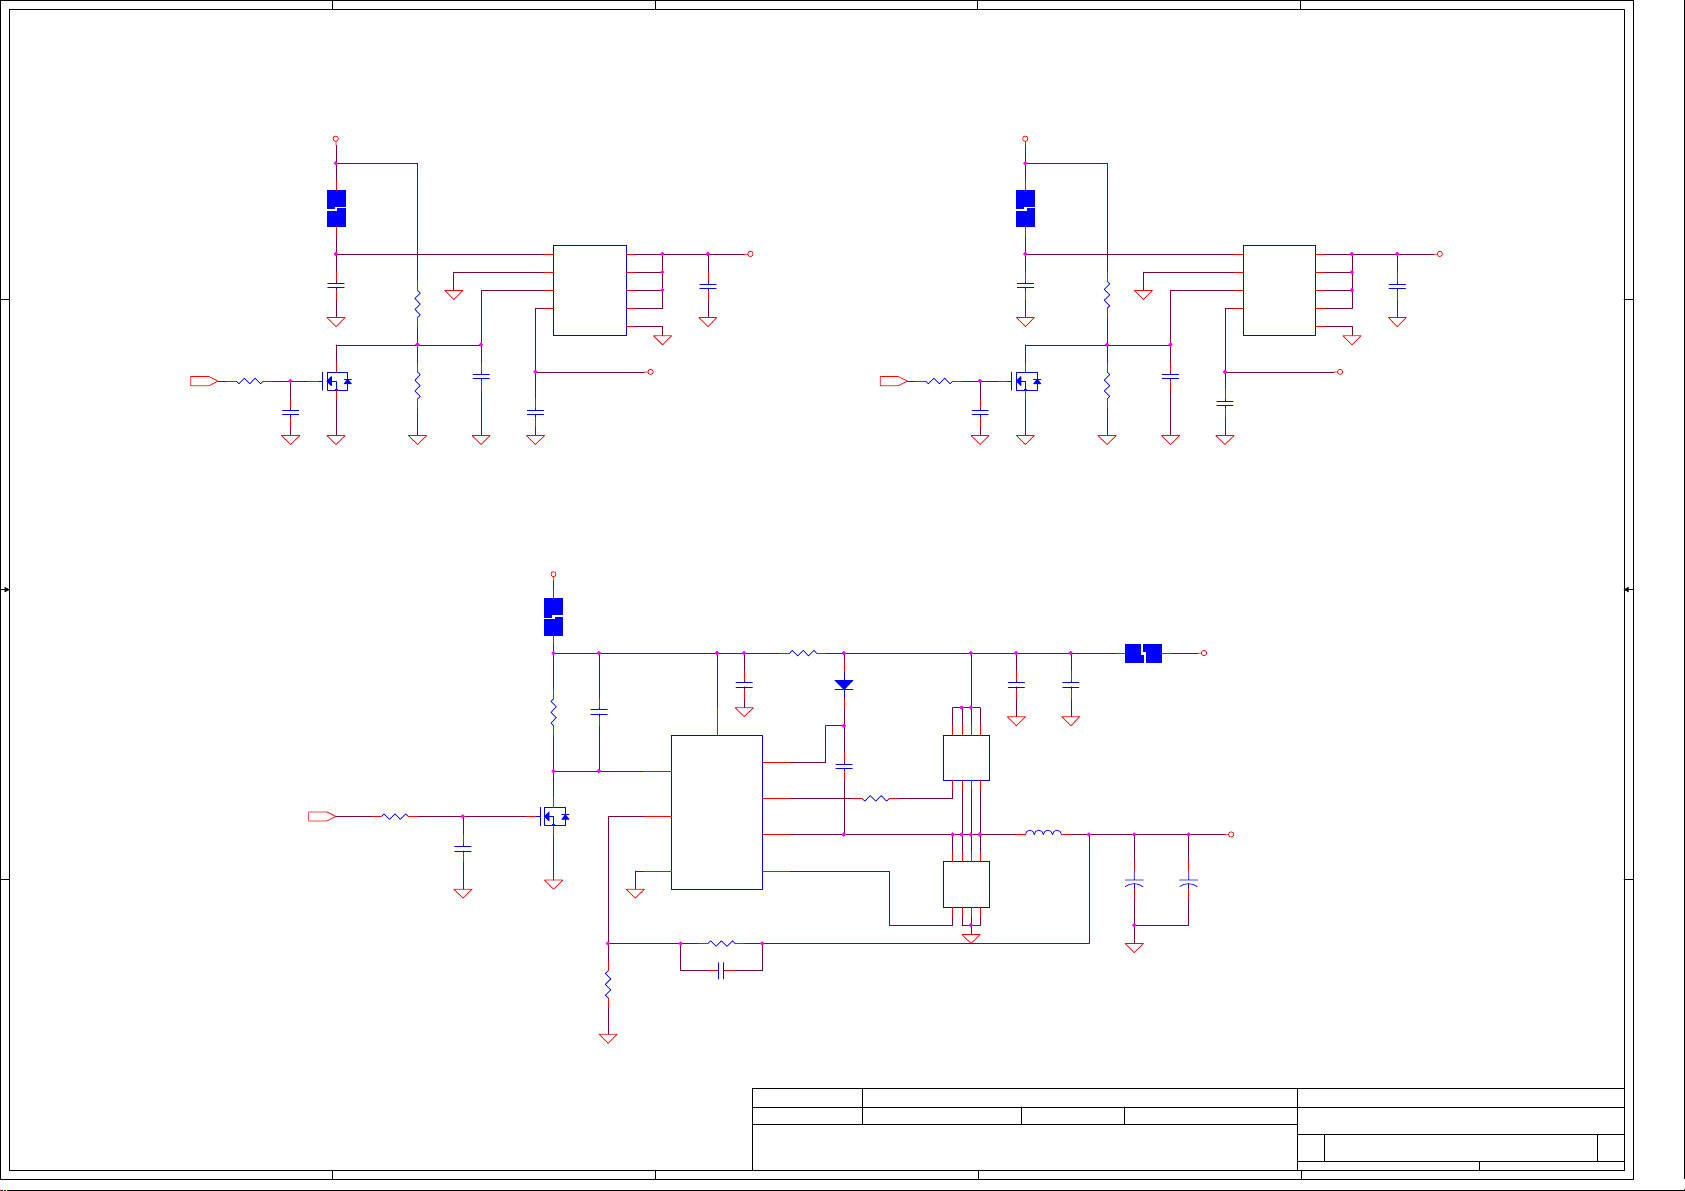Click the small MOSFET symbol in bottom circuit
The height and width of the screenshot is (1191, 1685).
coord(554,817)
